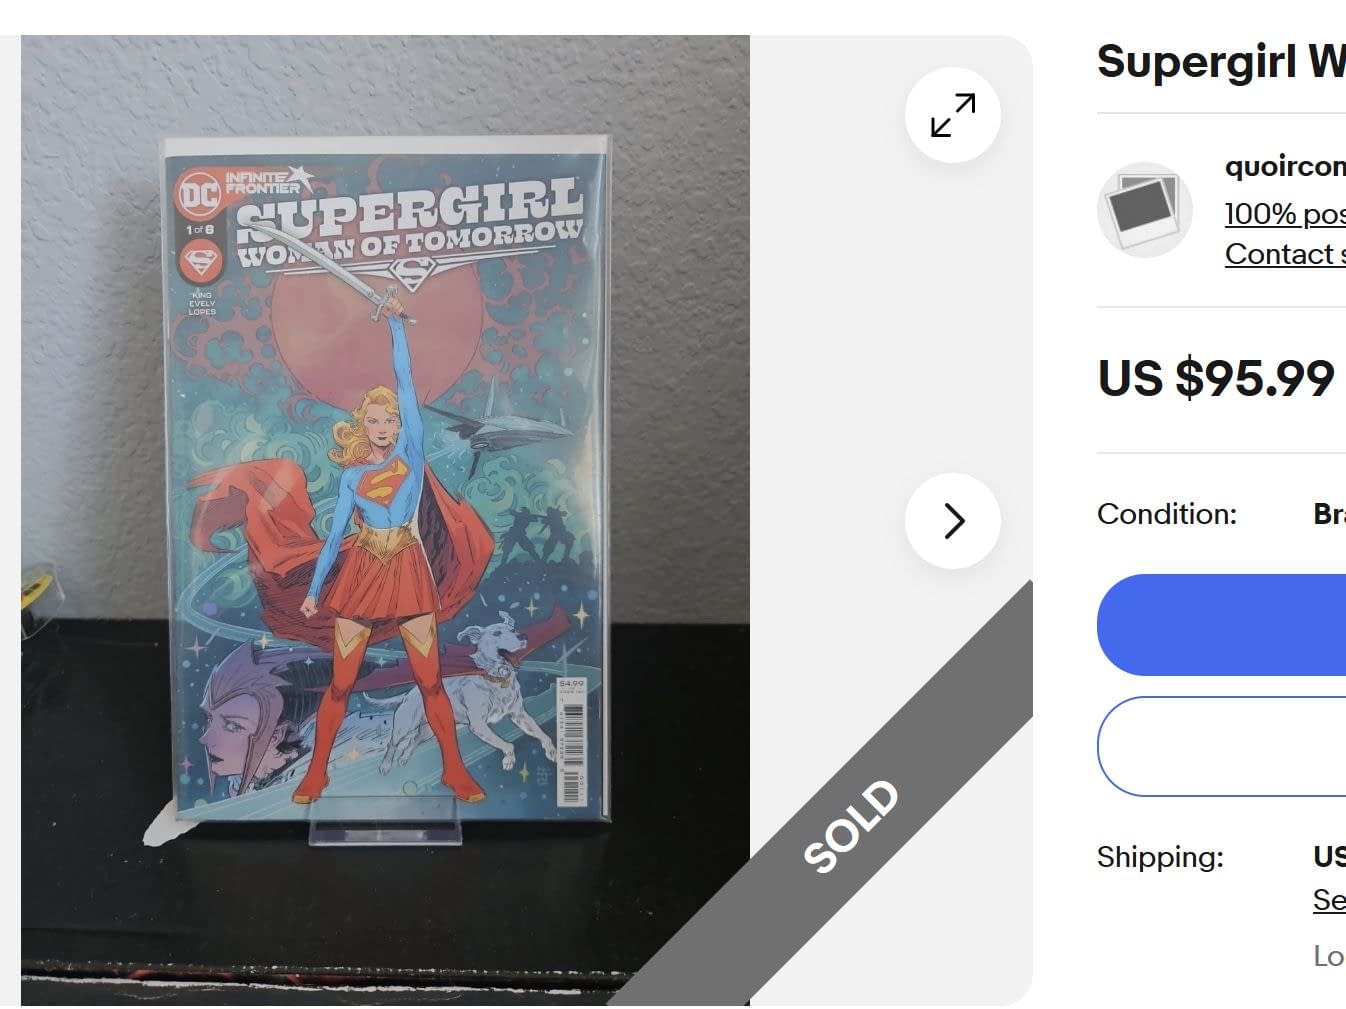Screen dimensions: 1346x1009
Task: Open the 100% positive feedback link
Action: click(x=1285, y=213)
